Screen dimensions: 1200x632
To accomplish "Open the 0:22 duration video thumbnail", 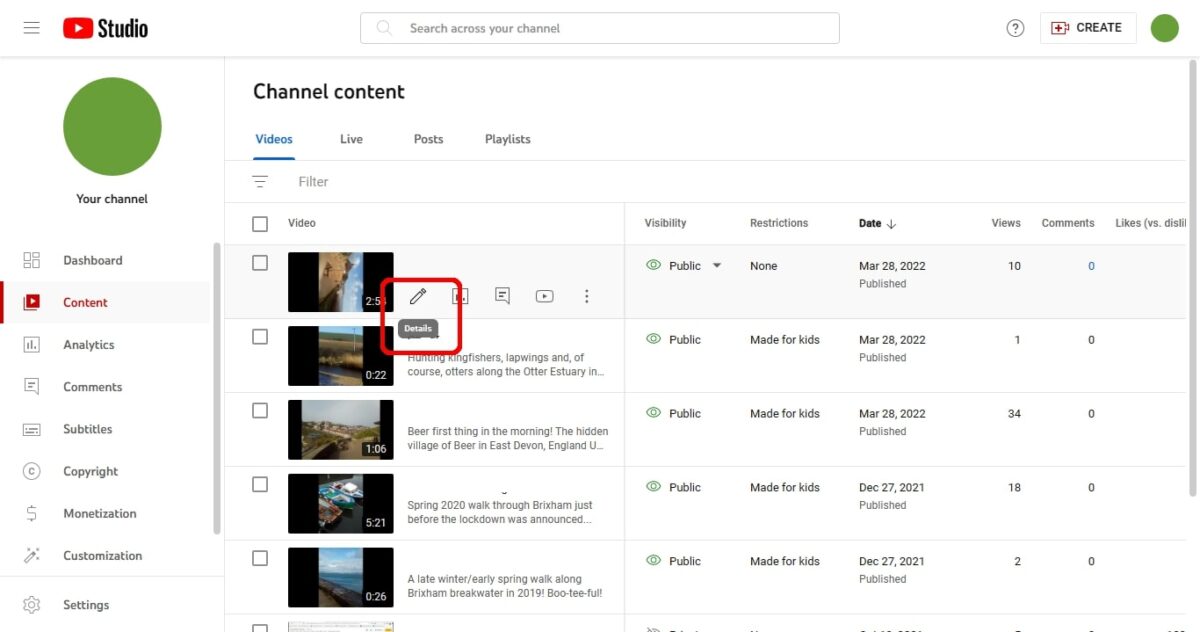I will point(341,356).
